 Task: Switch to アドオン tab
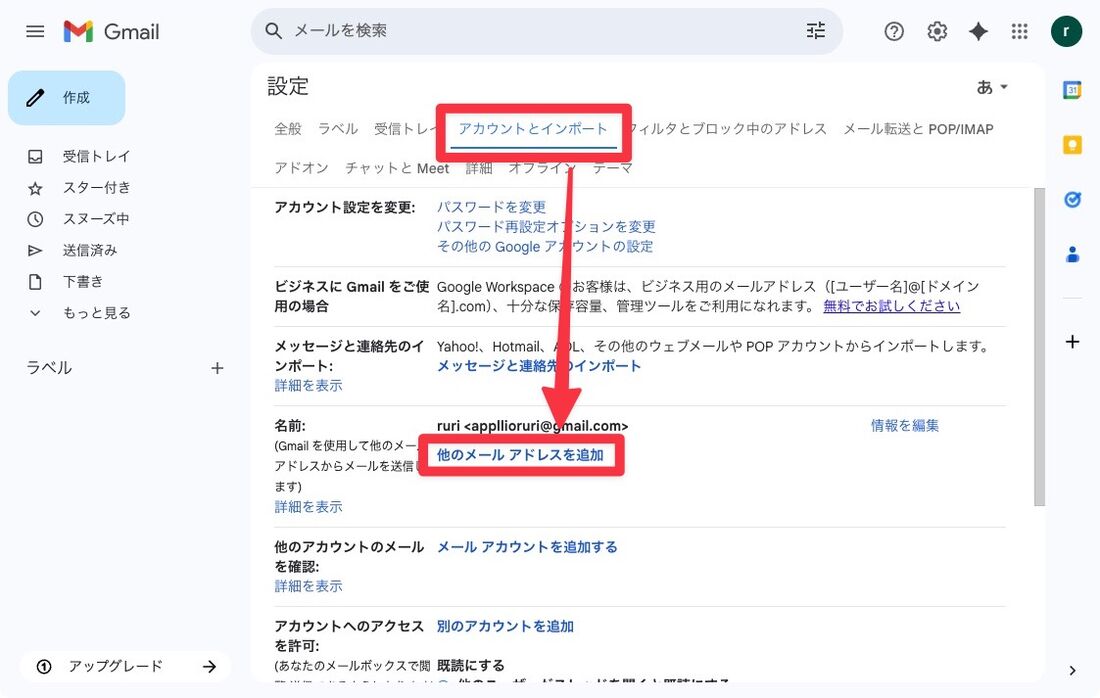pos(301,168)
